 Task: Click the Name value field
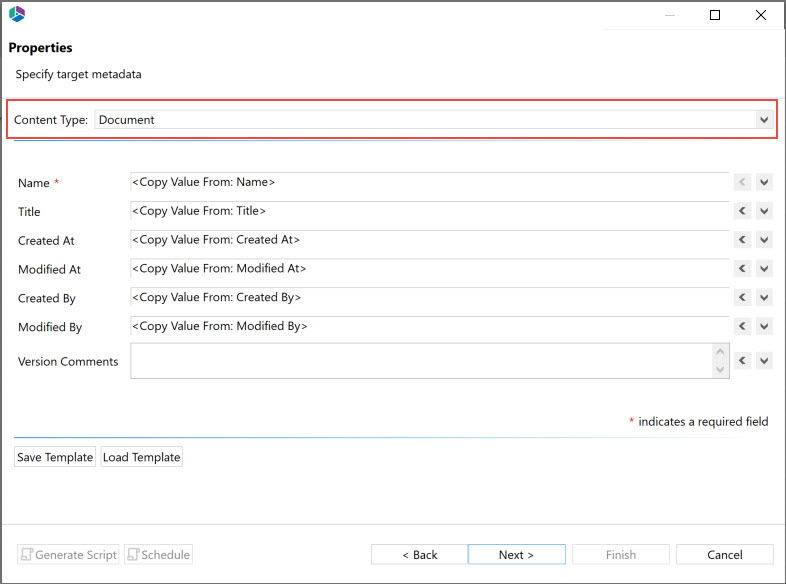click(x=428, y=182)
